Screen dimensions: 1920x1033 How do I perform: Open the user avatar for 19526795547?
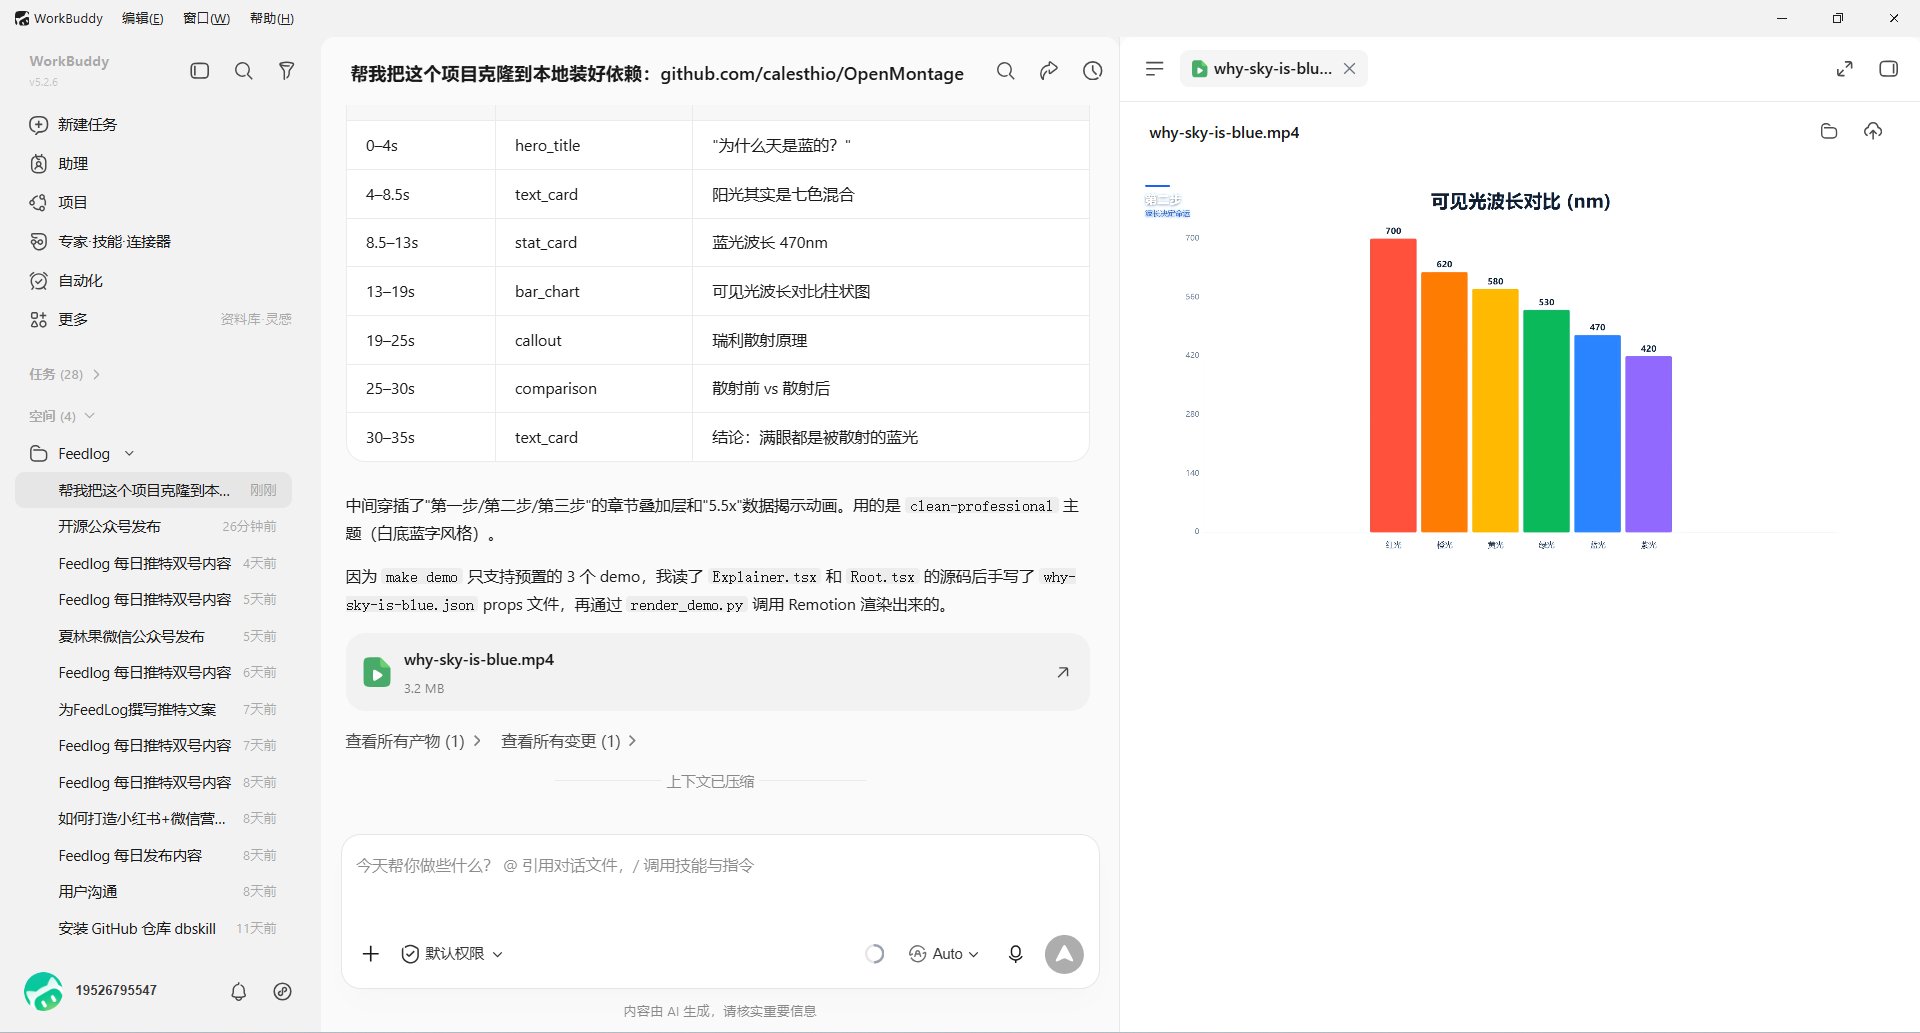click(43, 991)
